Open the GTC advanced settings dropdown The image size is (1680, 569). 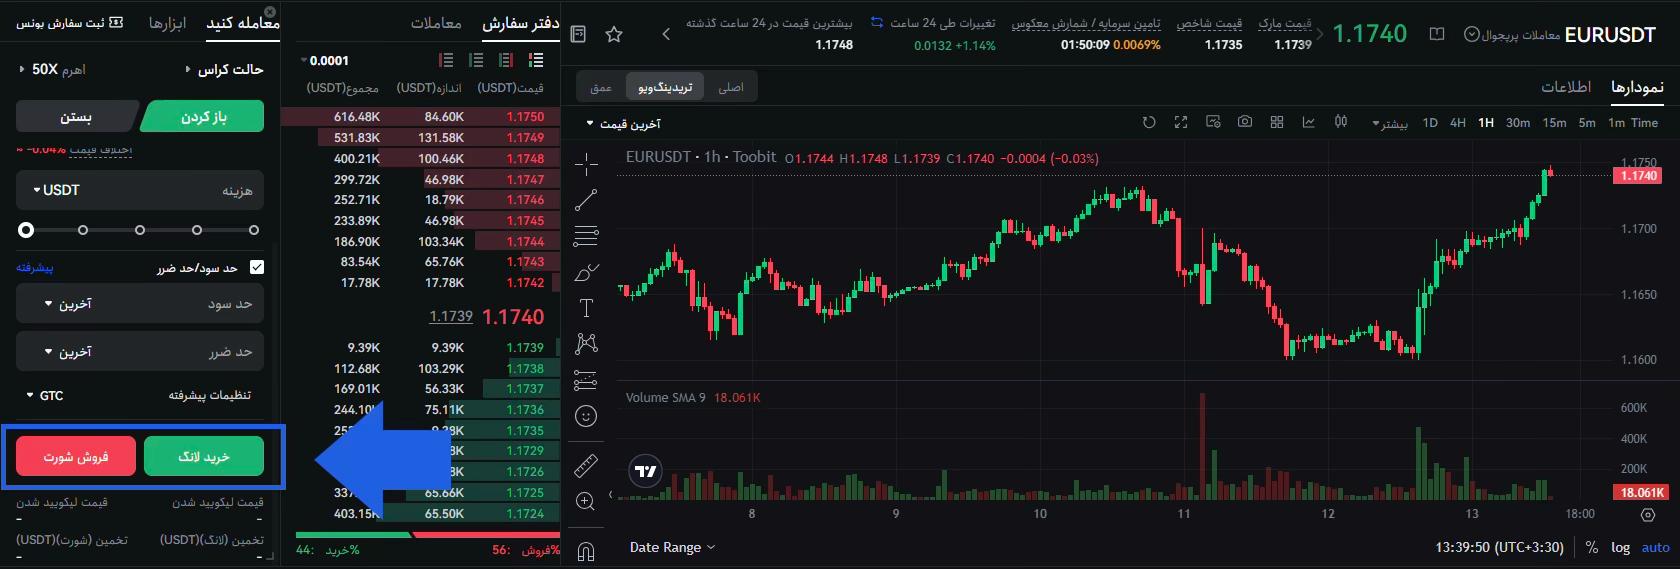point(45,396)
